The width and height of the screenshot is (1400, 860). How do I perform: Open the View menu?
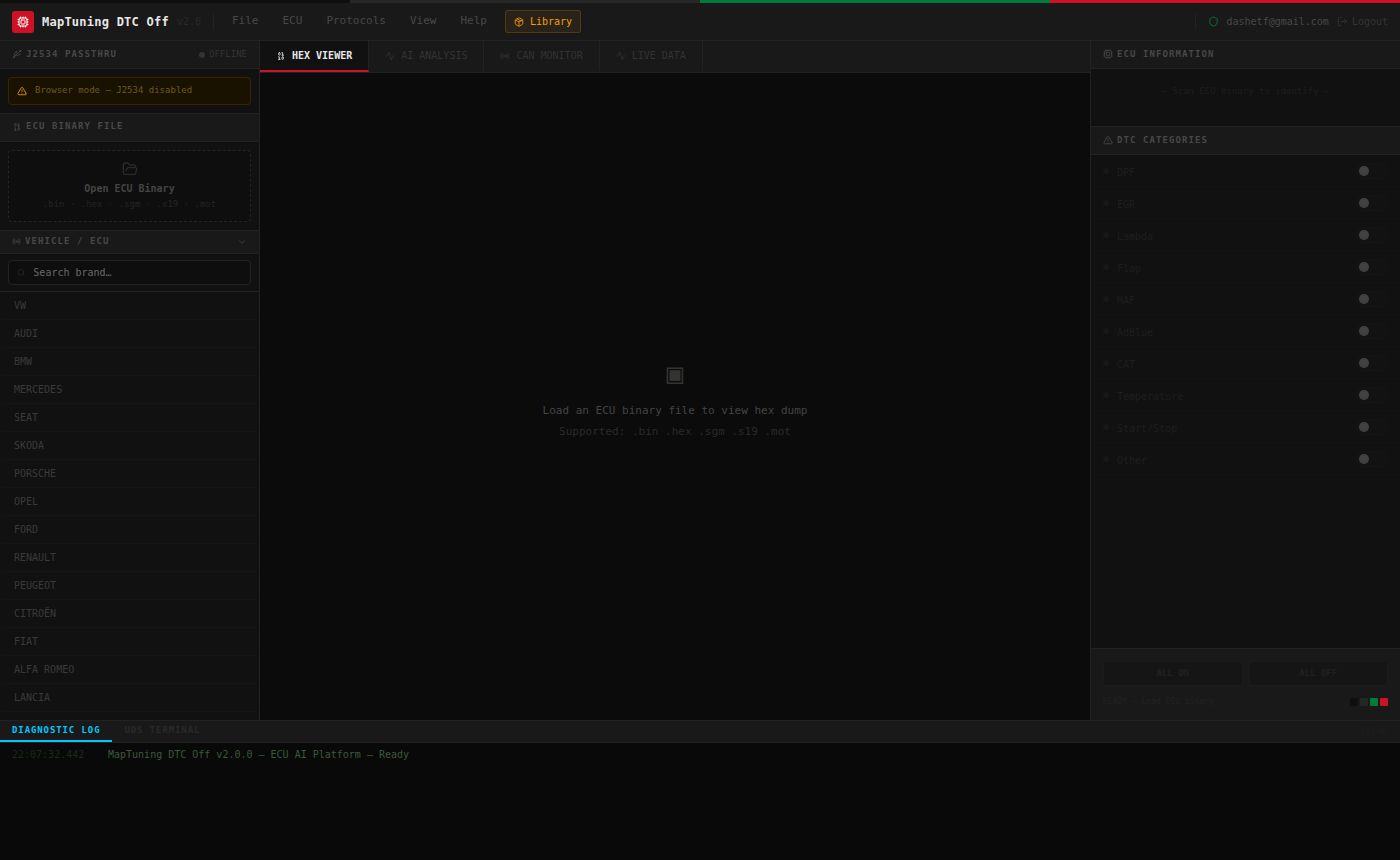(423, 21)
